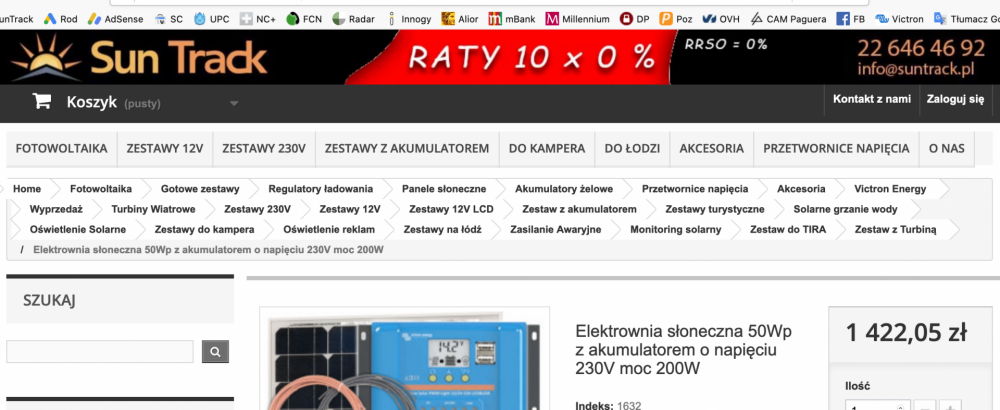Open Turbiny Wiatrowe link
Viewport: 1000px width, 410px height.
pos(153,209)
